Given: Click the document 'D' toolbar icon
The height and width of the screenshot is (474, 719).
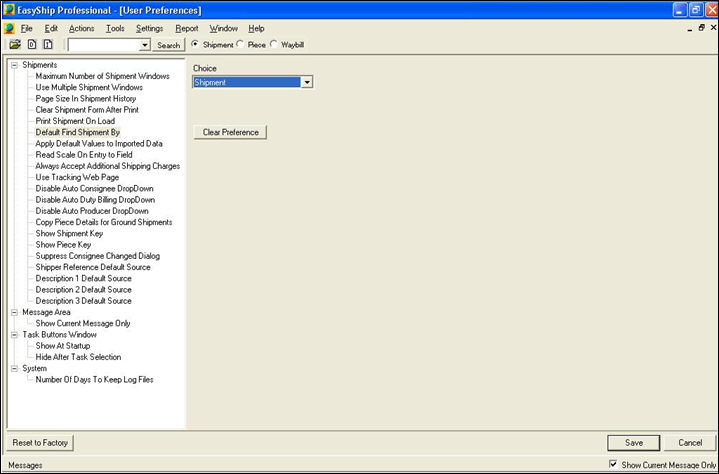Looking at the screenshot, I should coord(32,44).
